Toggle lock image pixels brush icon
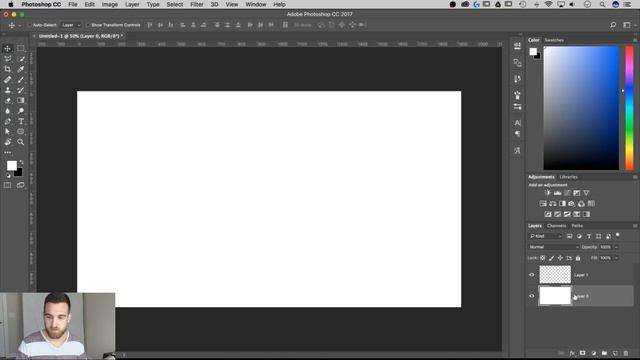 (x=551, y=258)
